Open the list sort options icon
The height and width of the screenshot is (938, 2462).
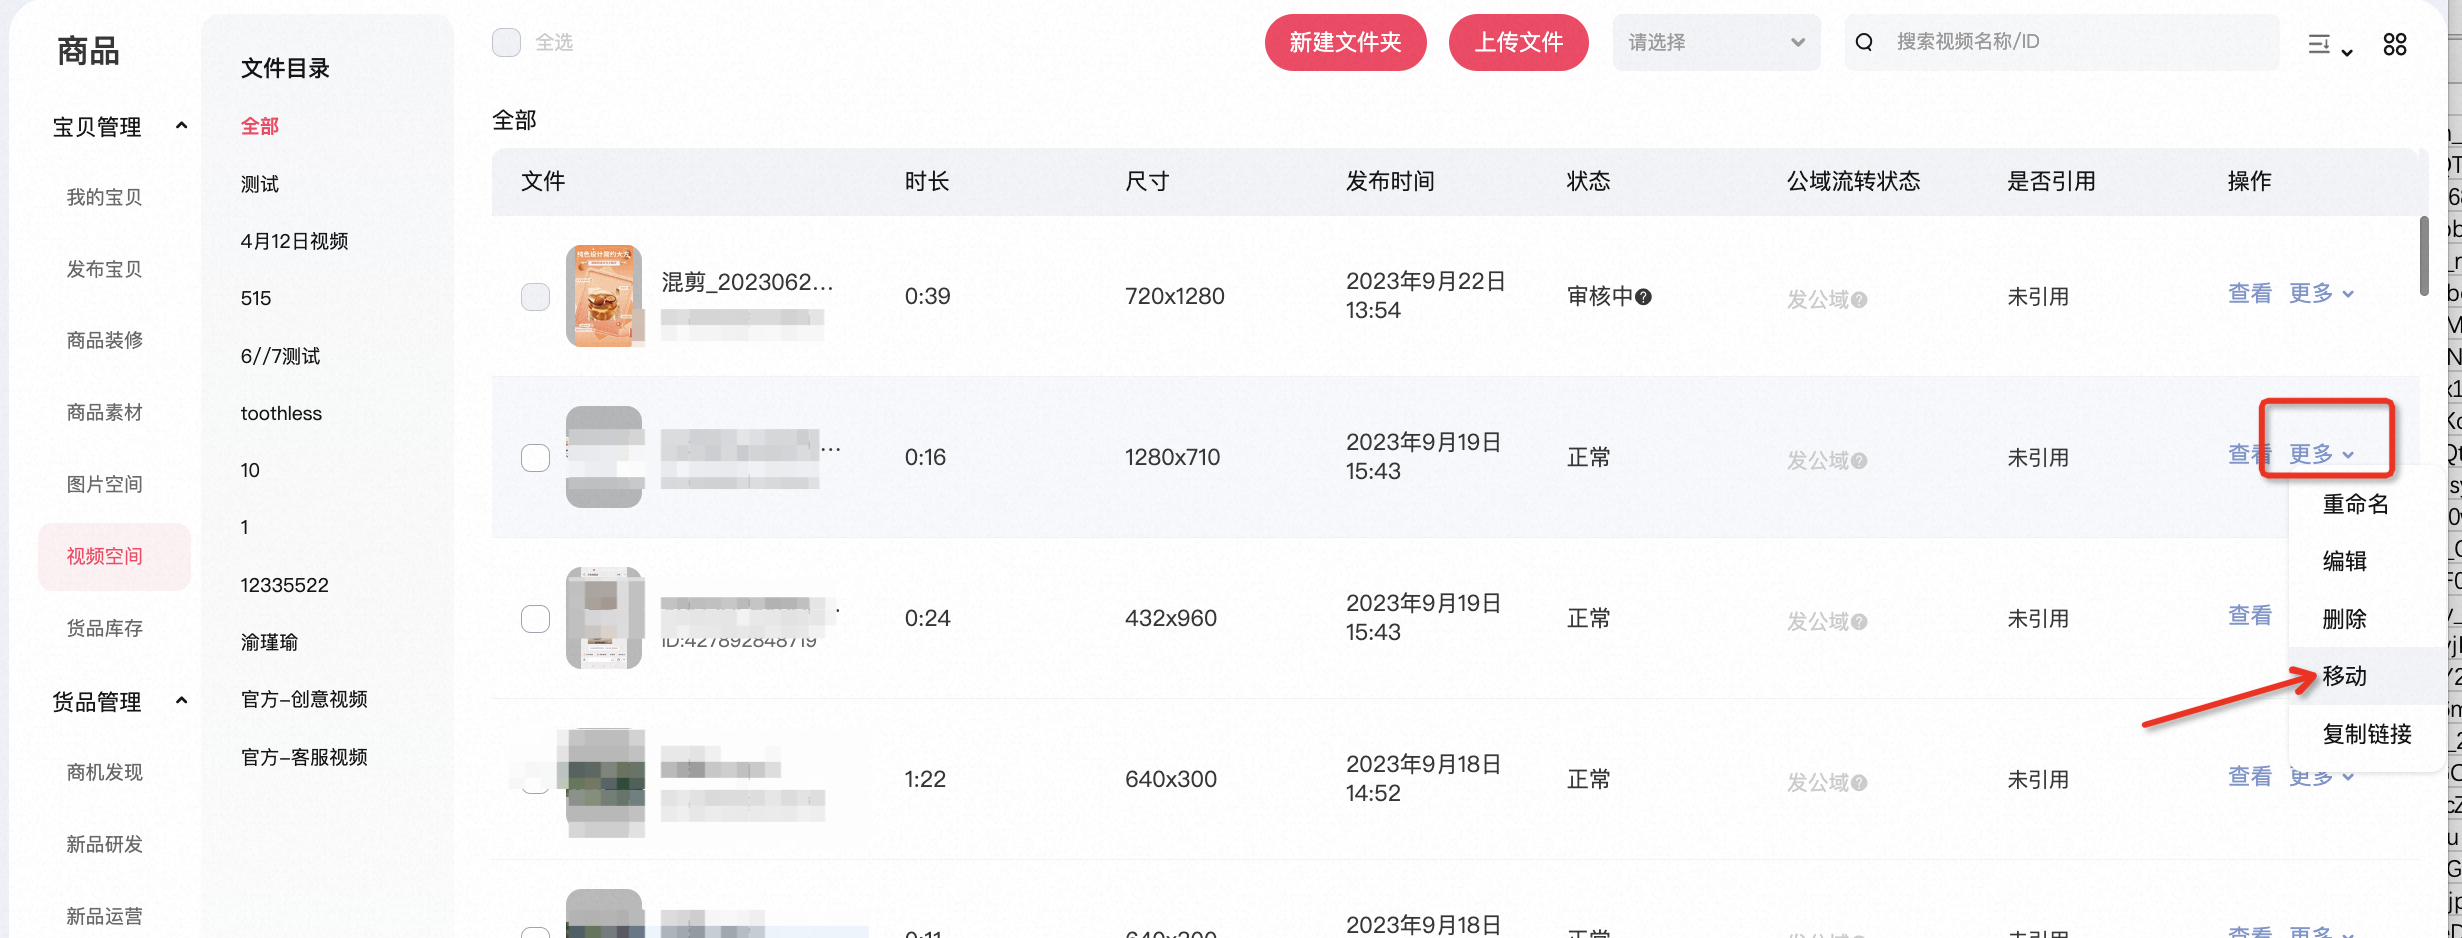click(x=2330, y=44)
